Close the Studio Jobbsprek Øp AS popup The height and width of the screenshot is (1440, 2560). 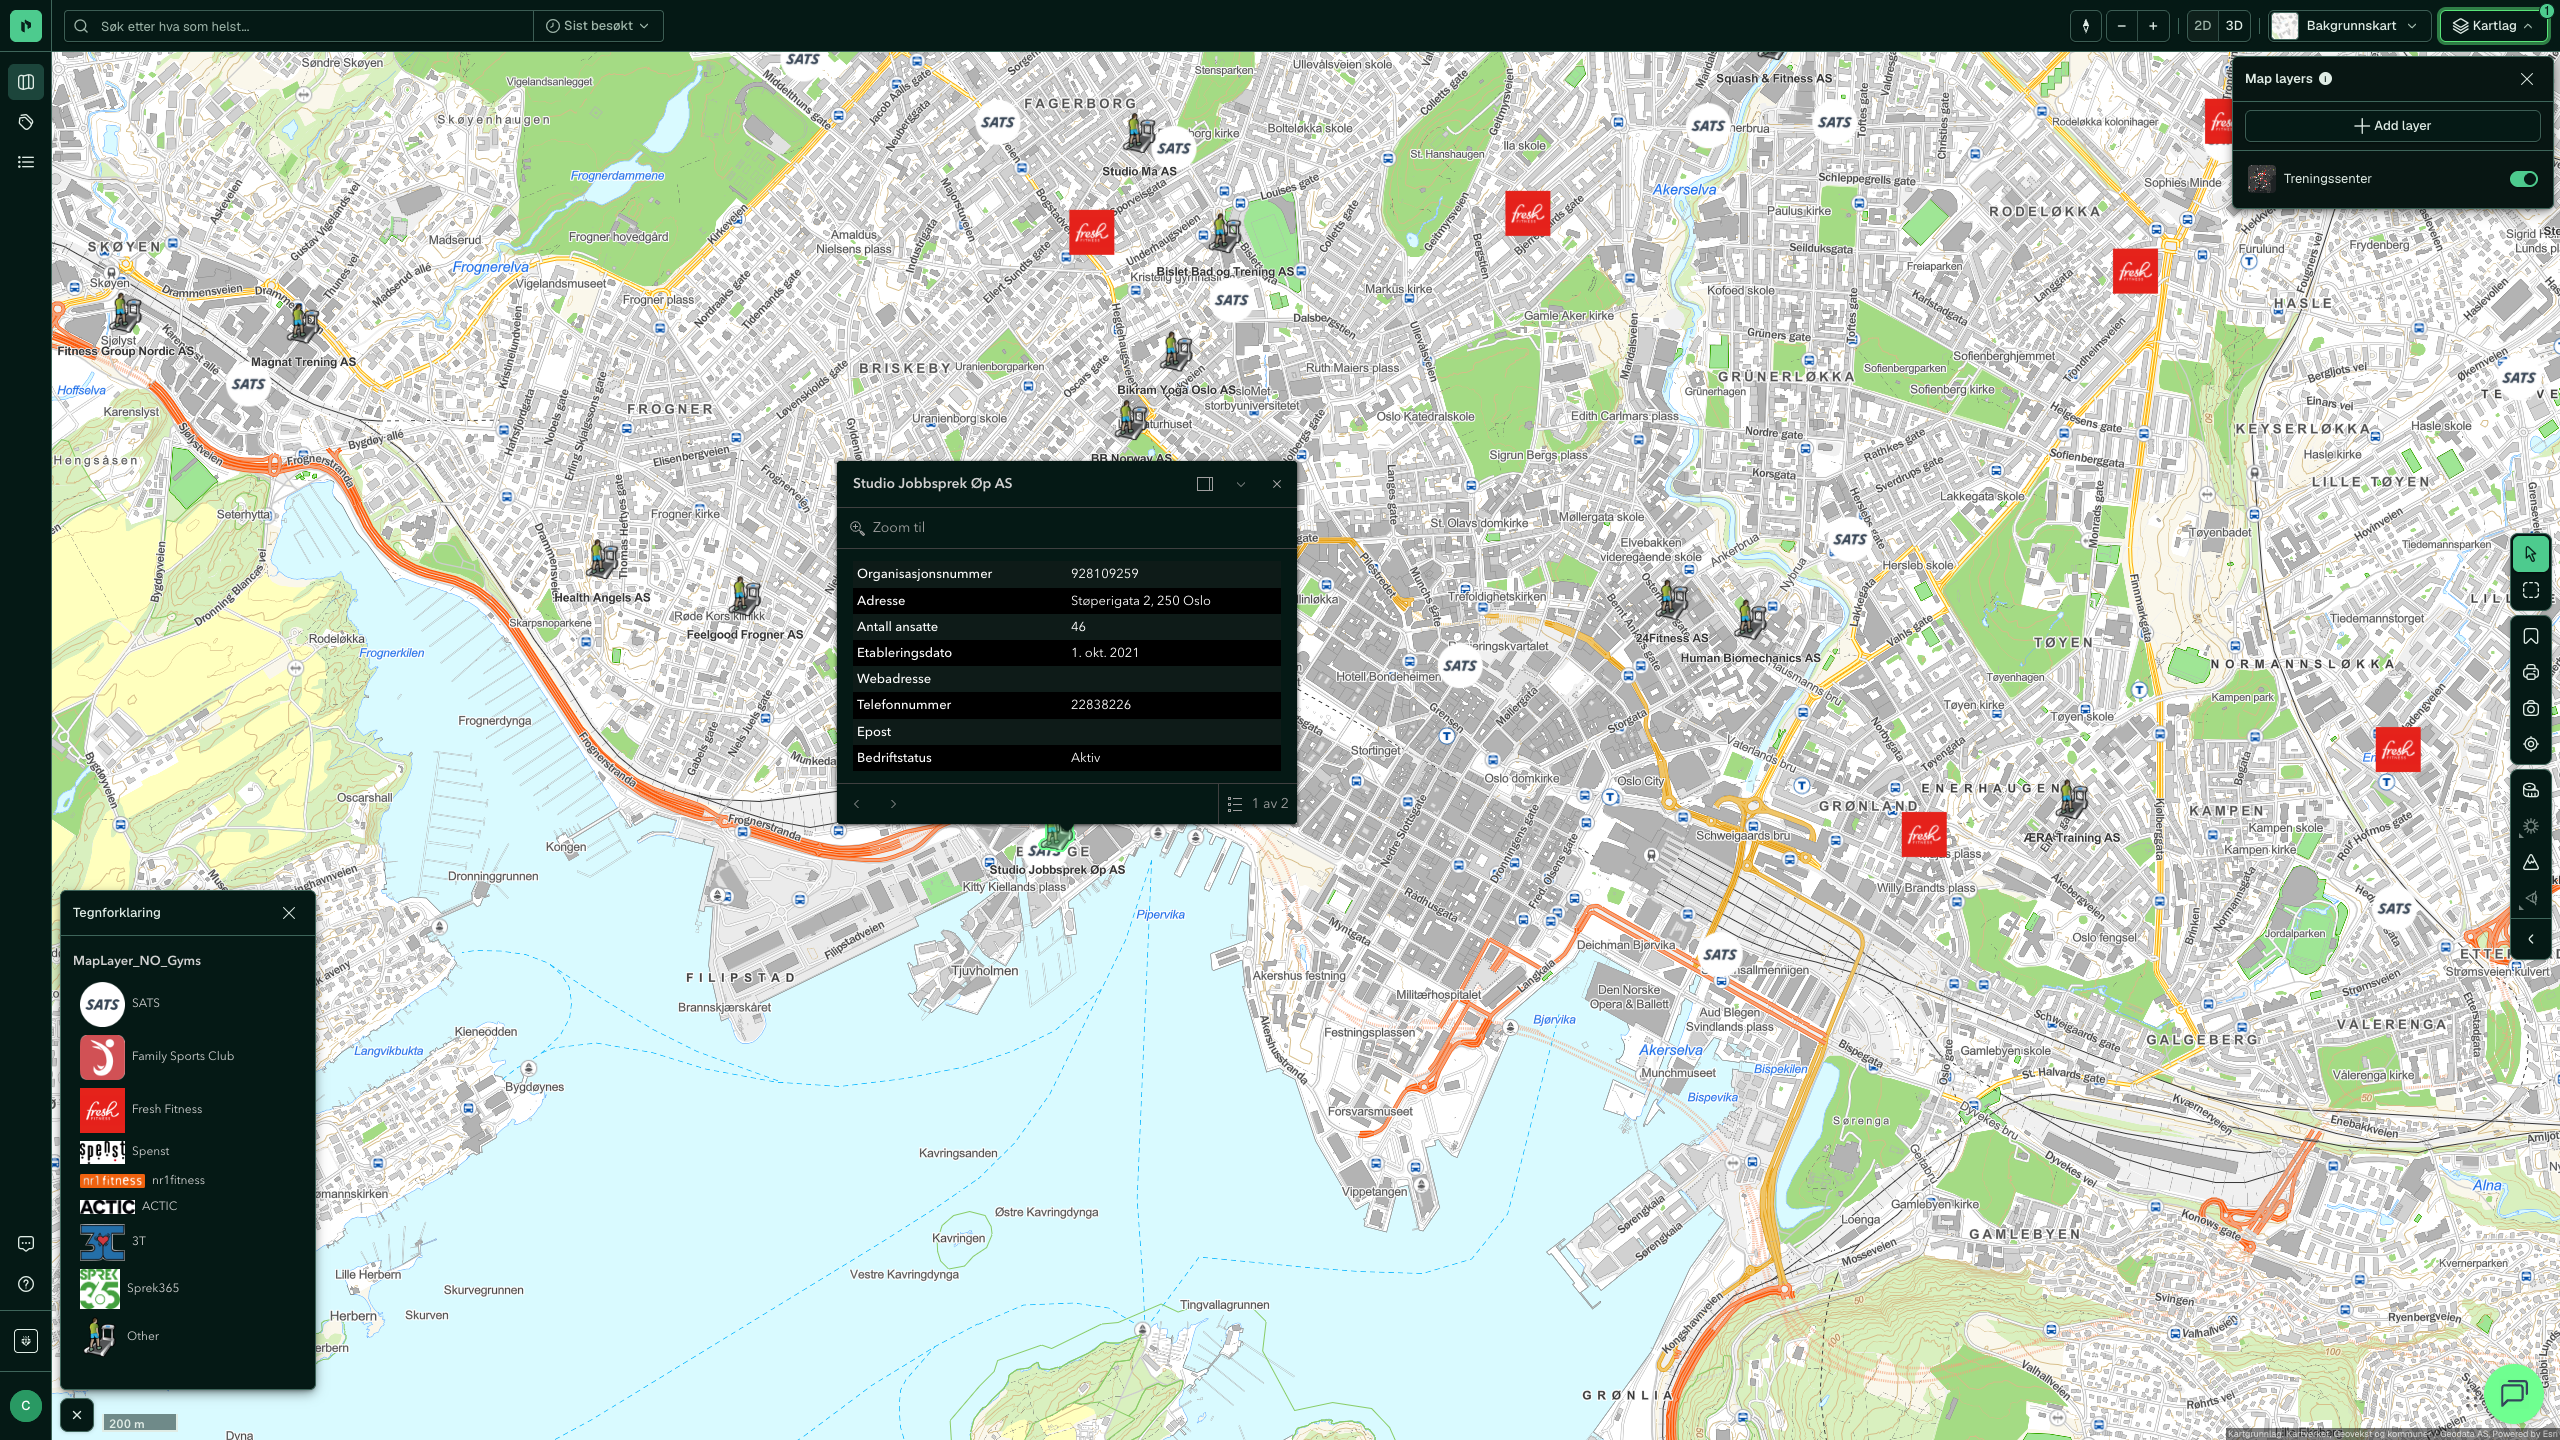[1277, 484]
